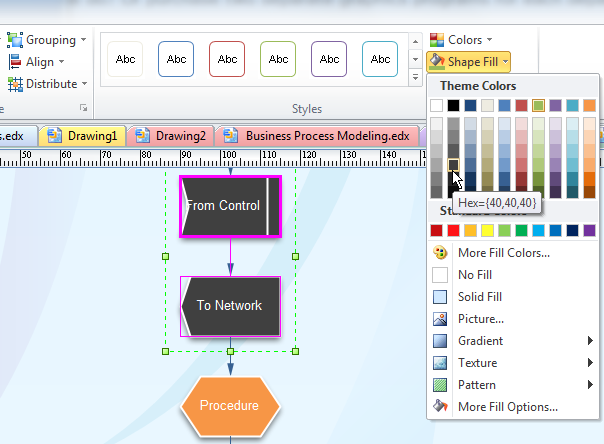The image size is (604, 444).
Task: Open More Fill Options
Action: [440, 407]
